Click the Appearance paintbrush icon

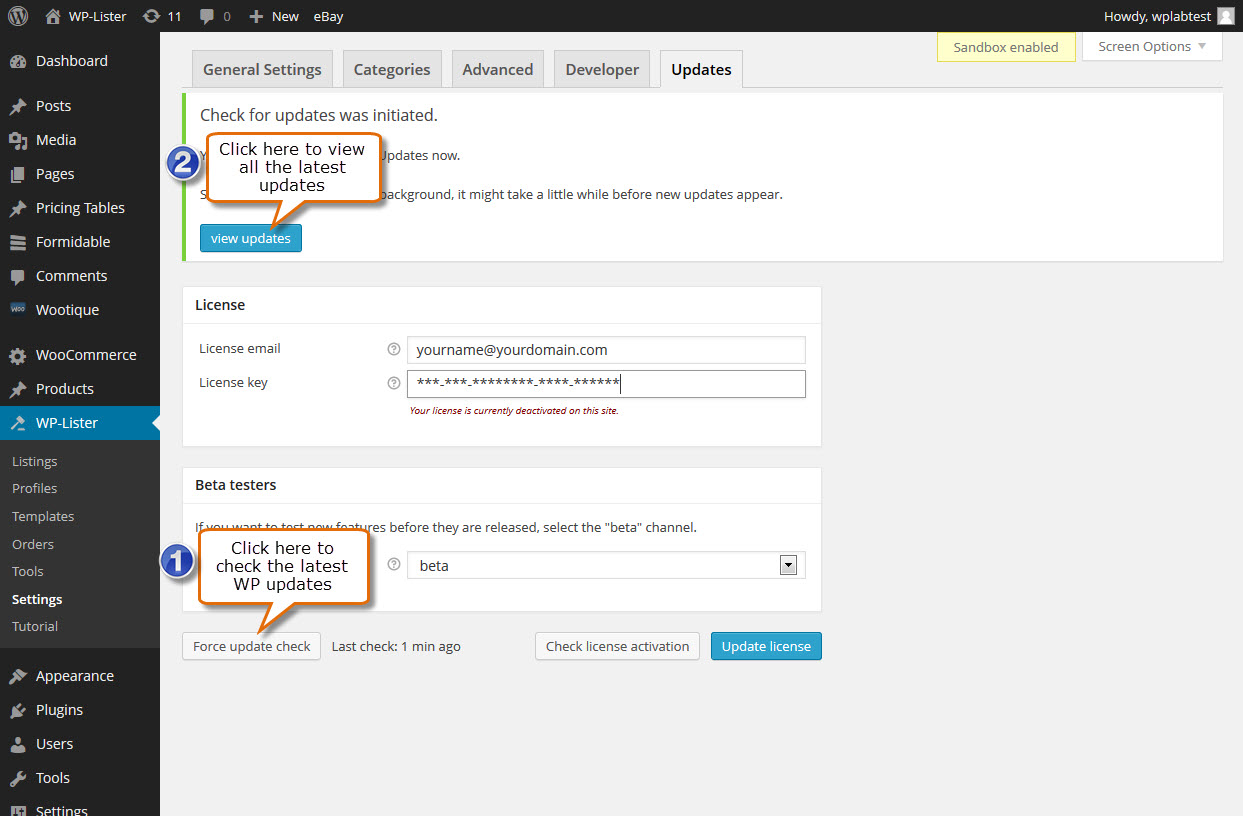click(18, 676)
